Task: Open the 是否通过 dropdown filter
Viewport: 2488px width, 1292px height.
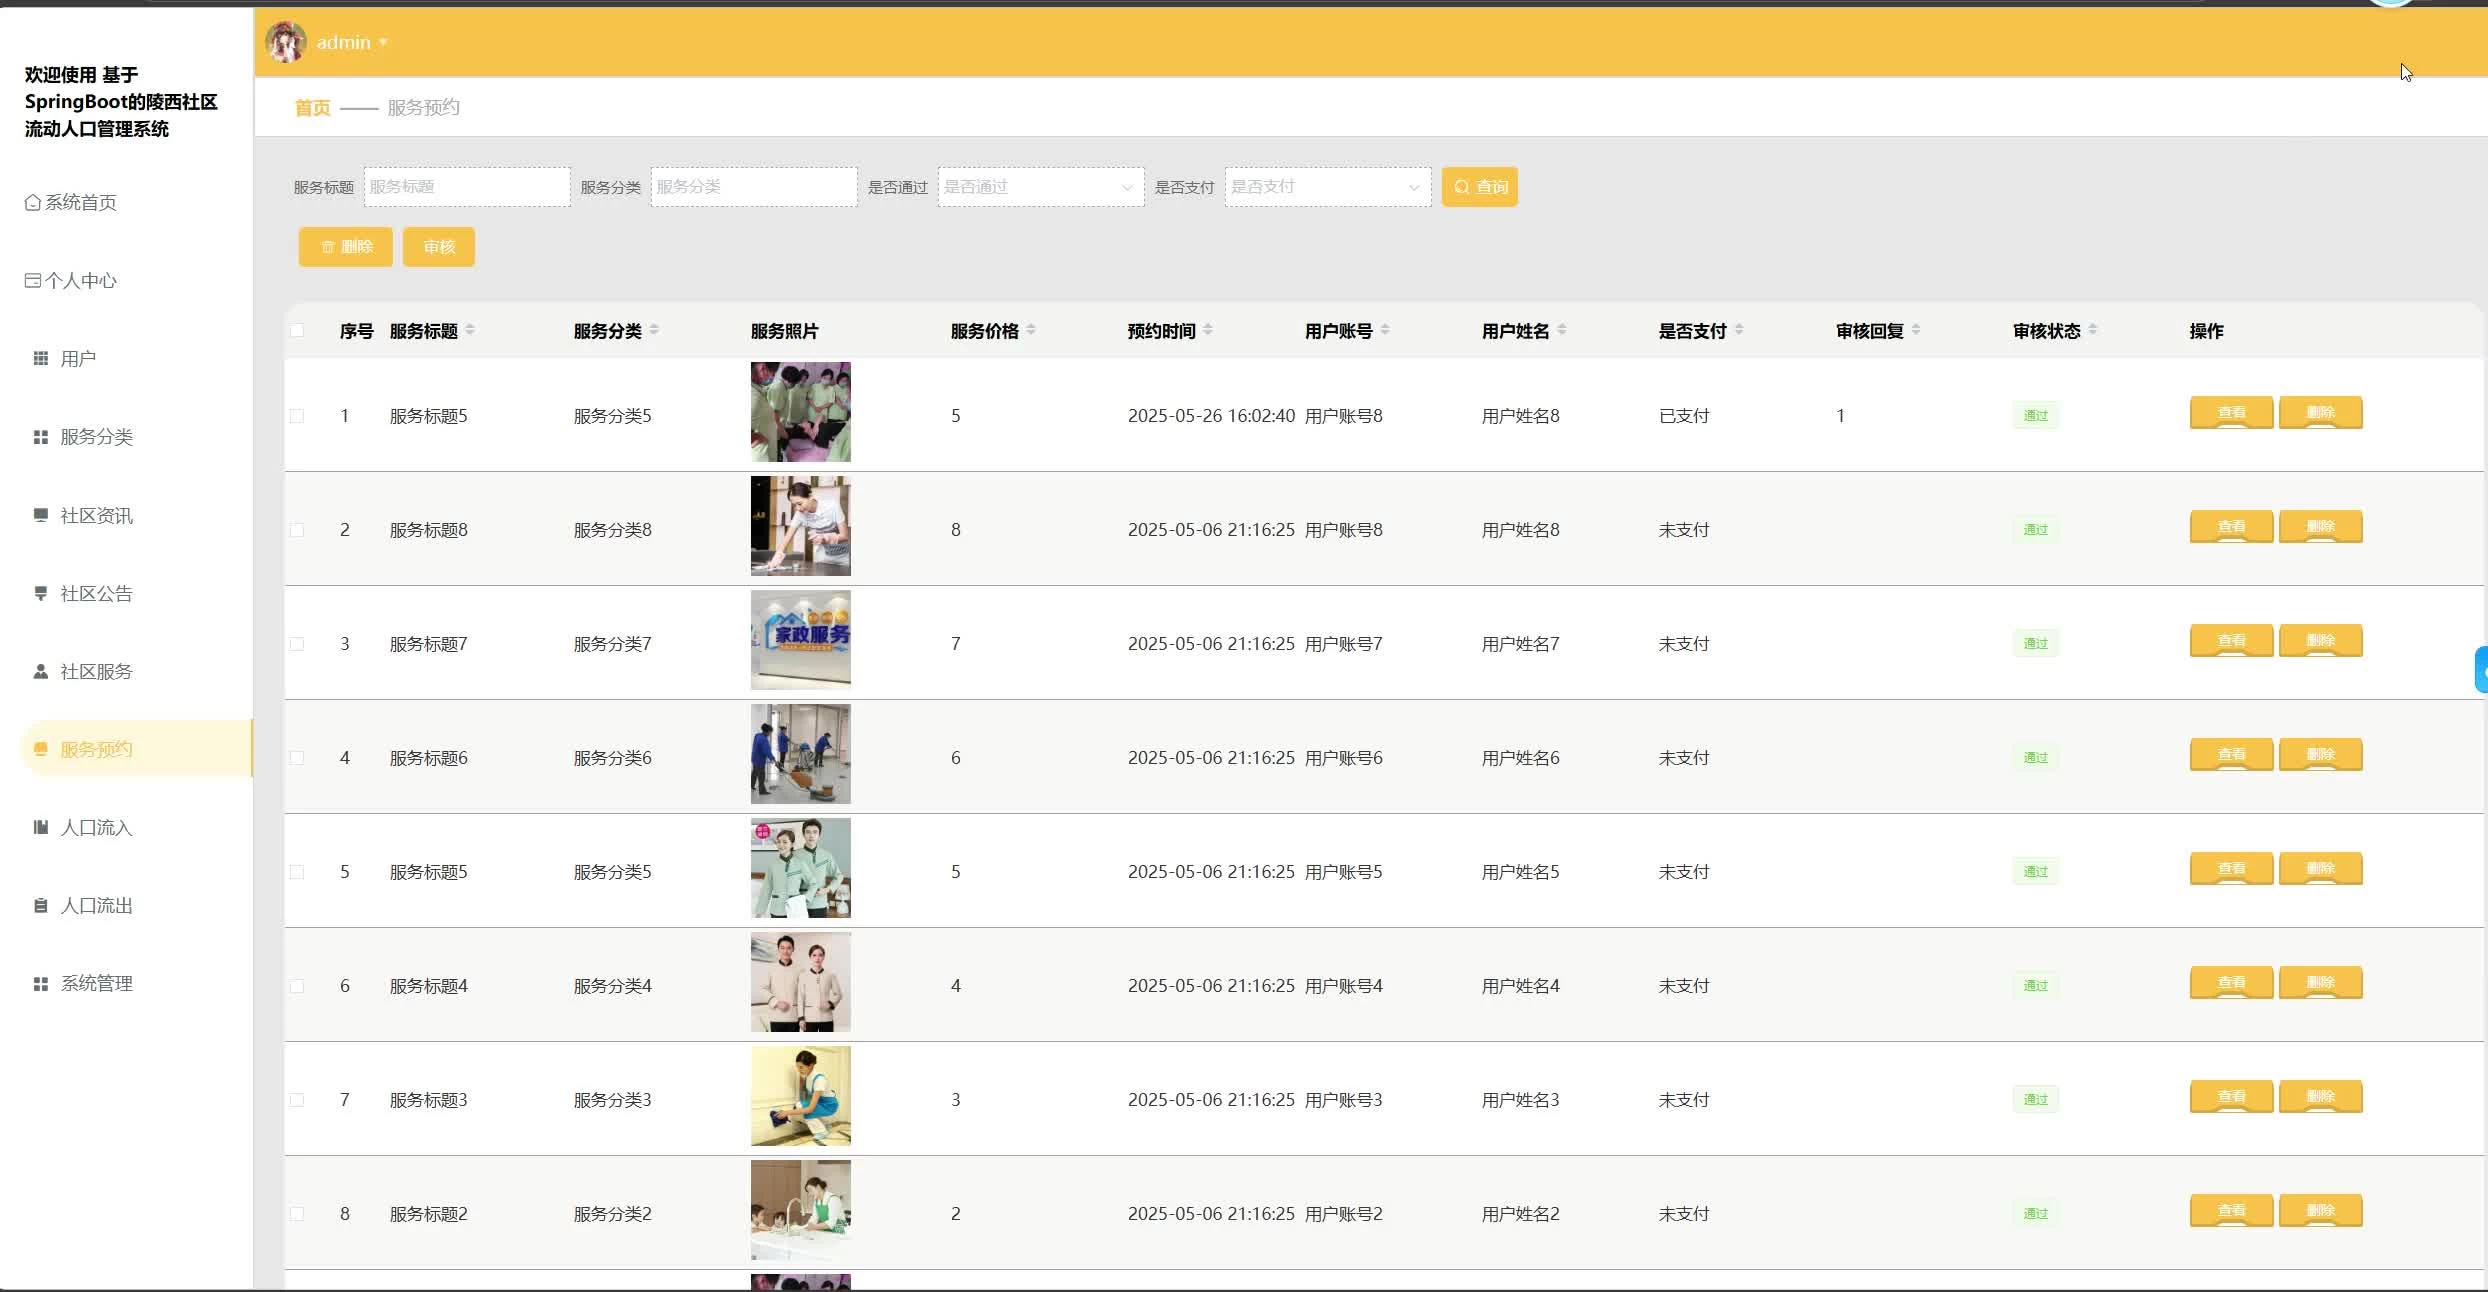Action: pyautogui.click(x=1040, y=187)
